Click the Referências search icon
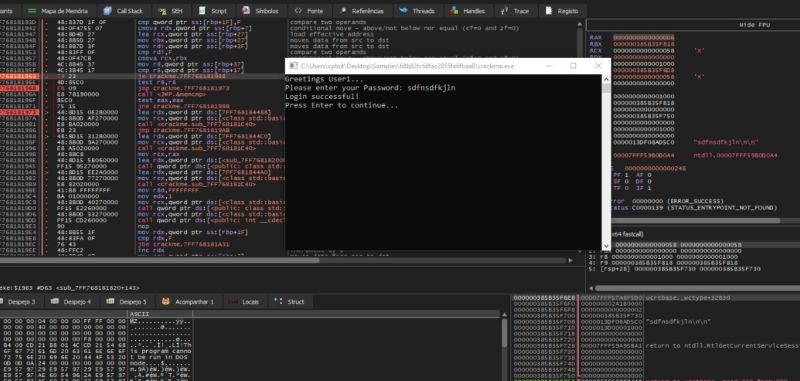Screen dimensions: 800x381 click(x=343, y=11)
